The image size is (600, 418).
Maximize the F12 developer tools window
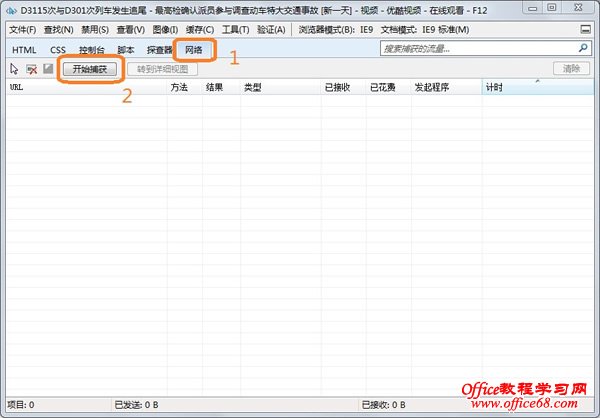click(552, 8)
